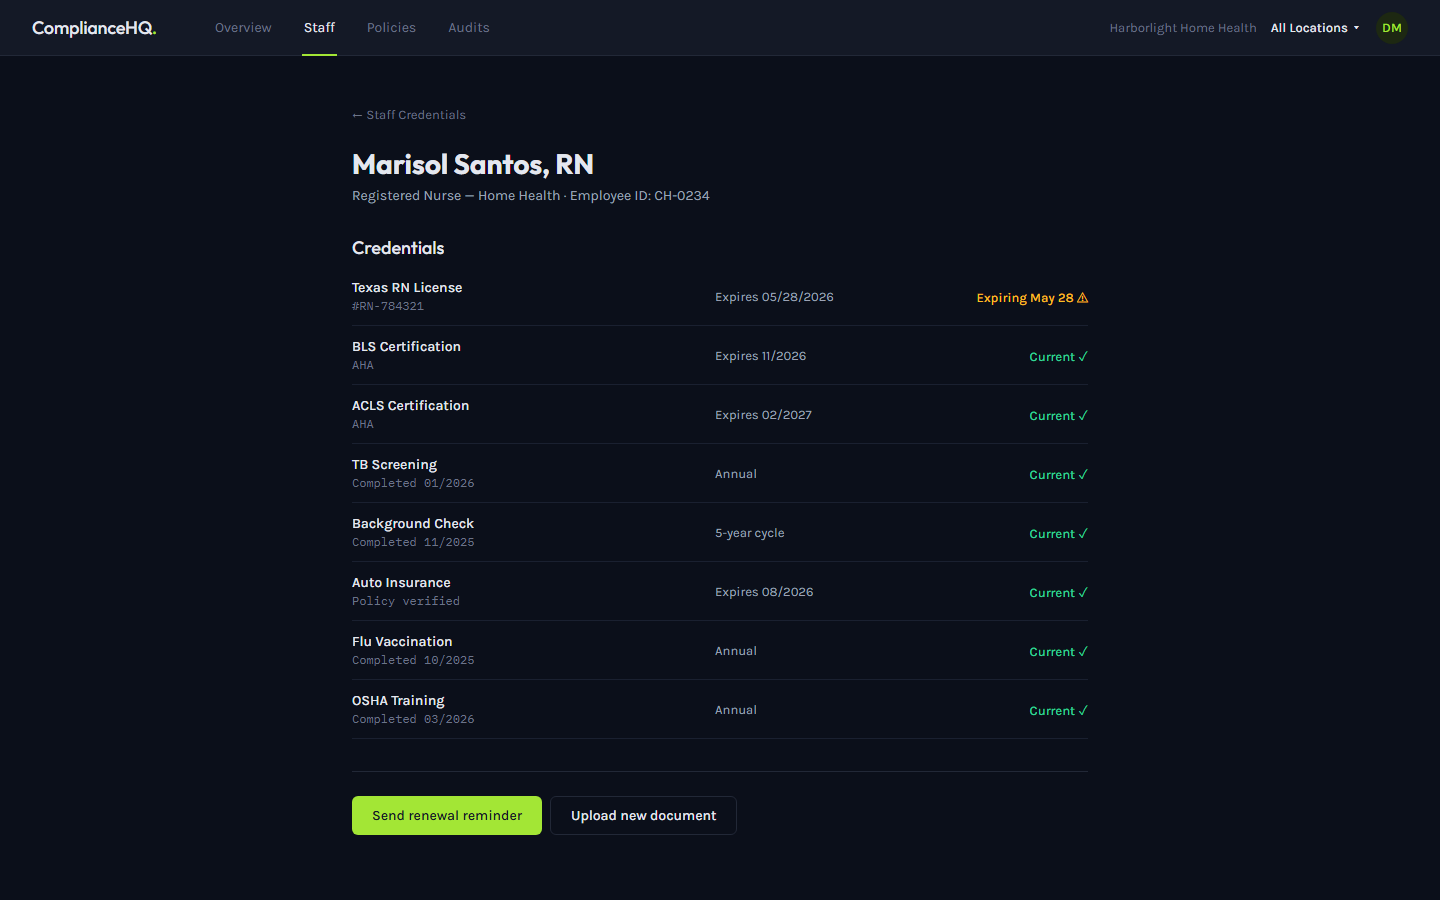Viewport: 1440px width, 900px height.
Task: Click the Marisol Santos, RN heading
Action: (473, 164)
